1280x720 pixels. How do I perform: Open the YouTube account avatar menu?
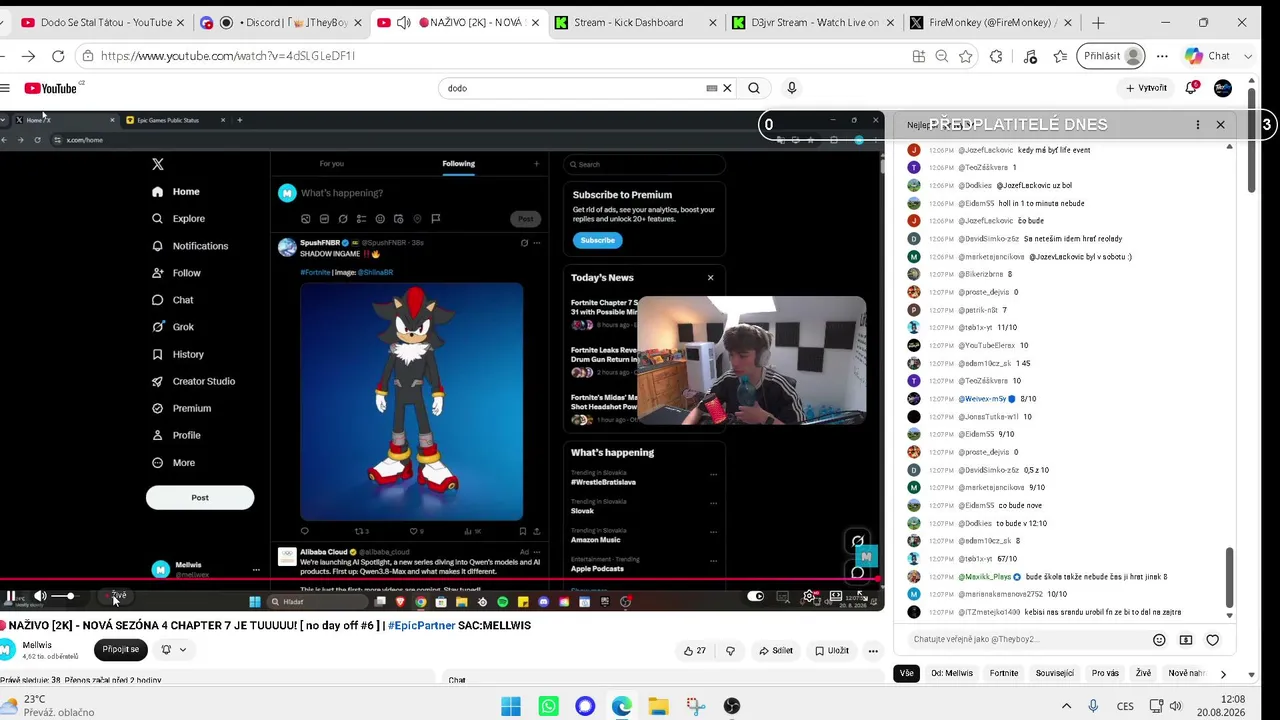[1223, 88]
